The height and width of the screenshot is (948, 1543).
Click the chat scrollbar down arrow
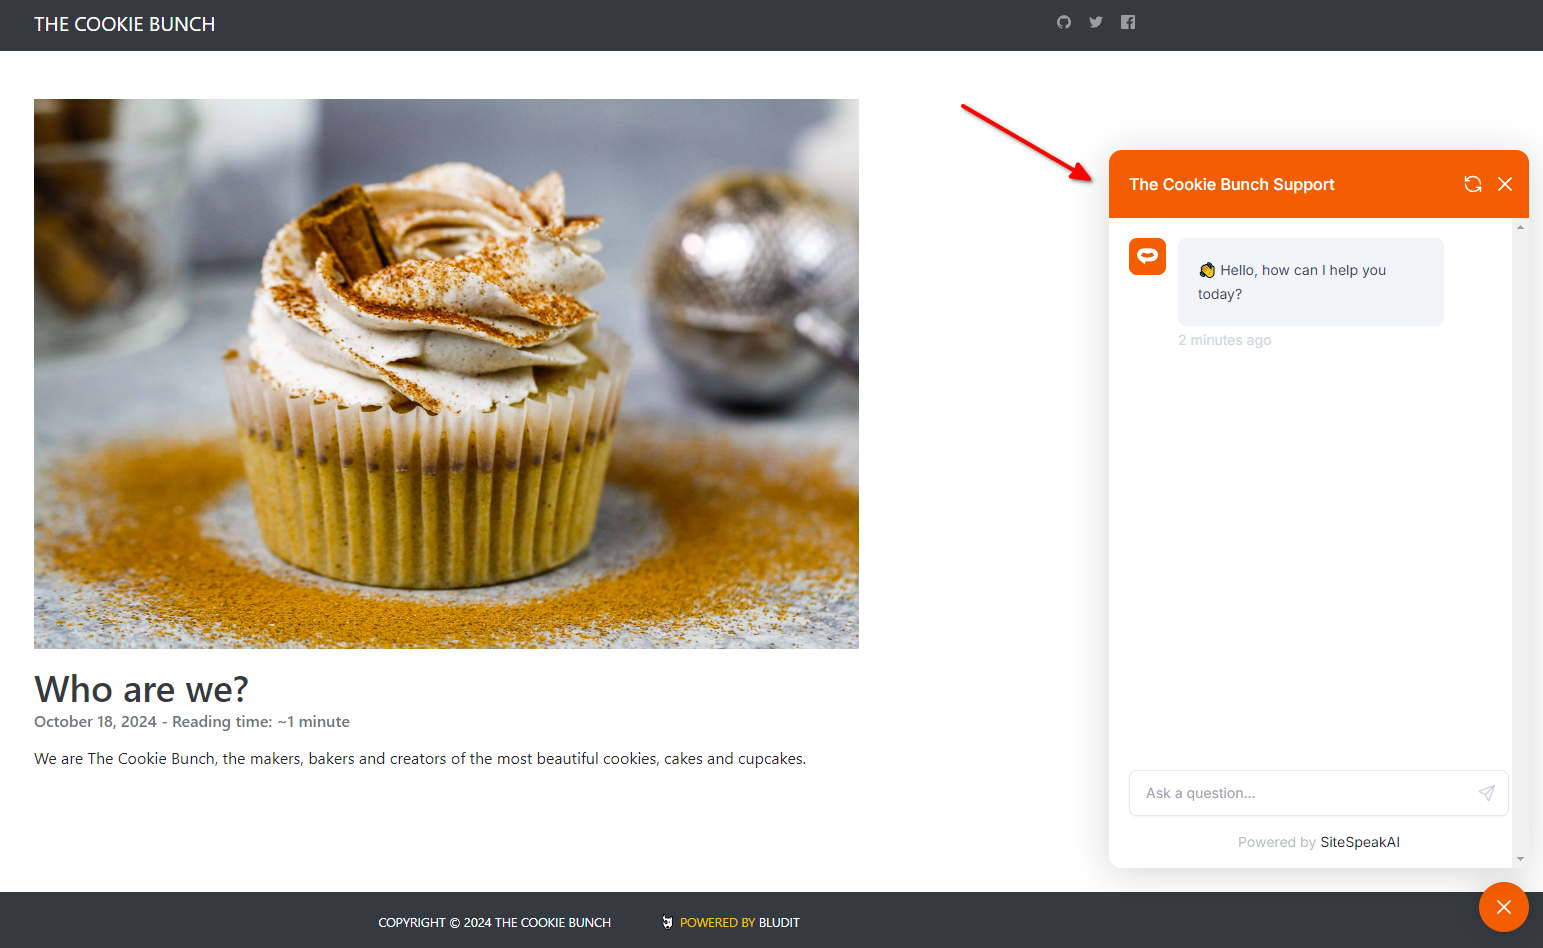[x=1520, y=858]
